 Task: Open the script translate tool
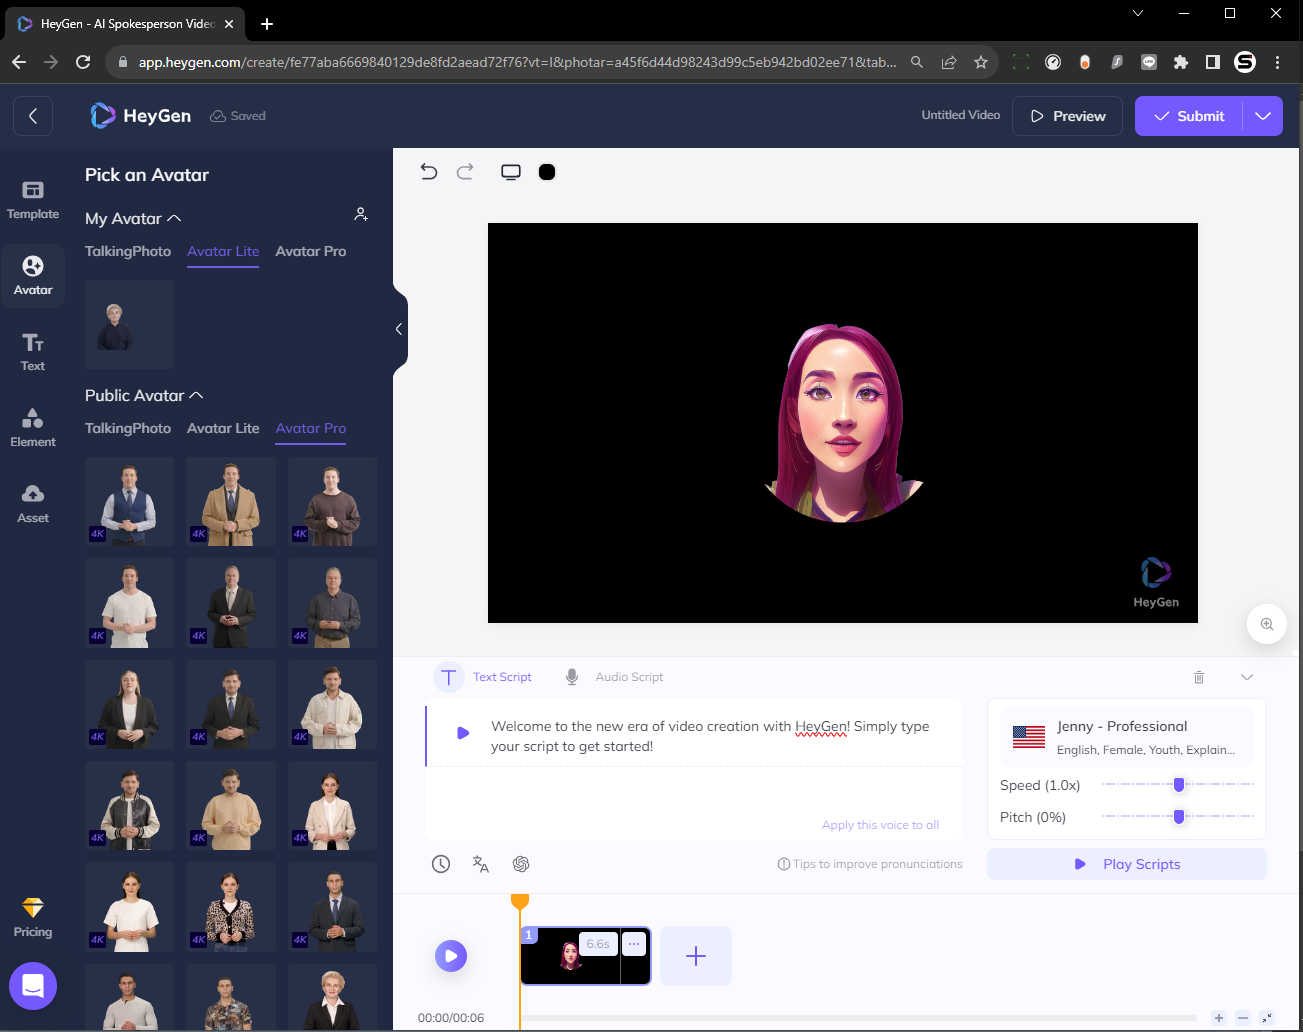pyautogui.click(x=481, y=864)
